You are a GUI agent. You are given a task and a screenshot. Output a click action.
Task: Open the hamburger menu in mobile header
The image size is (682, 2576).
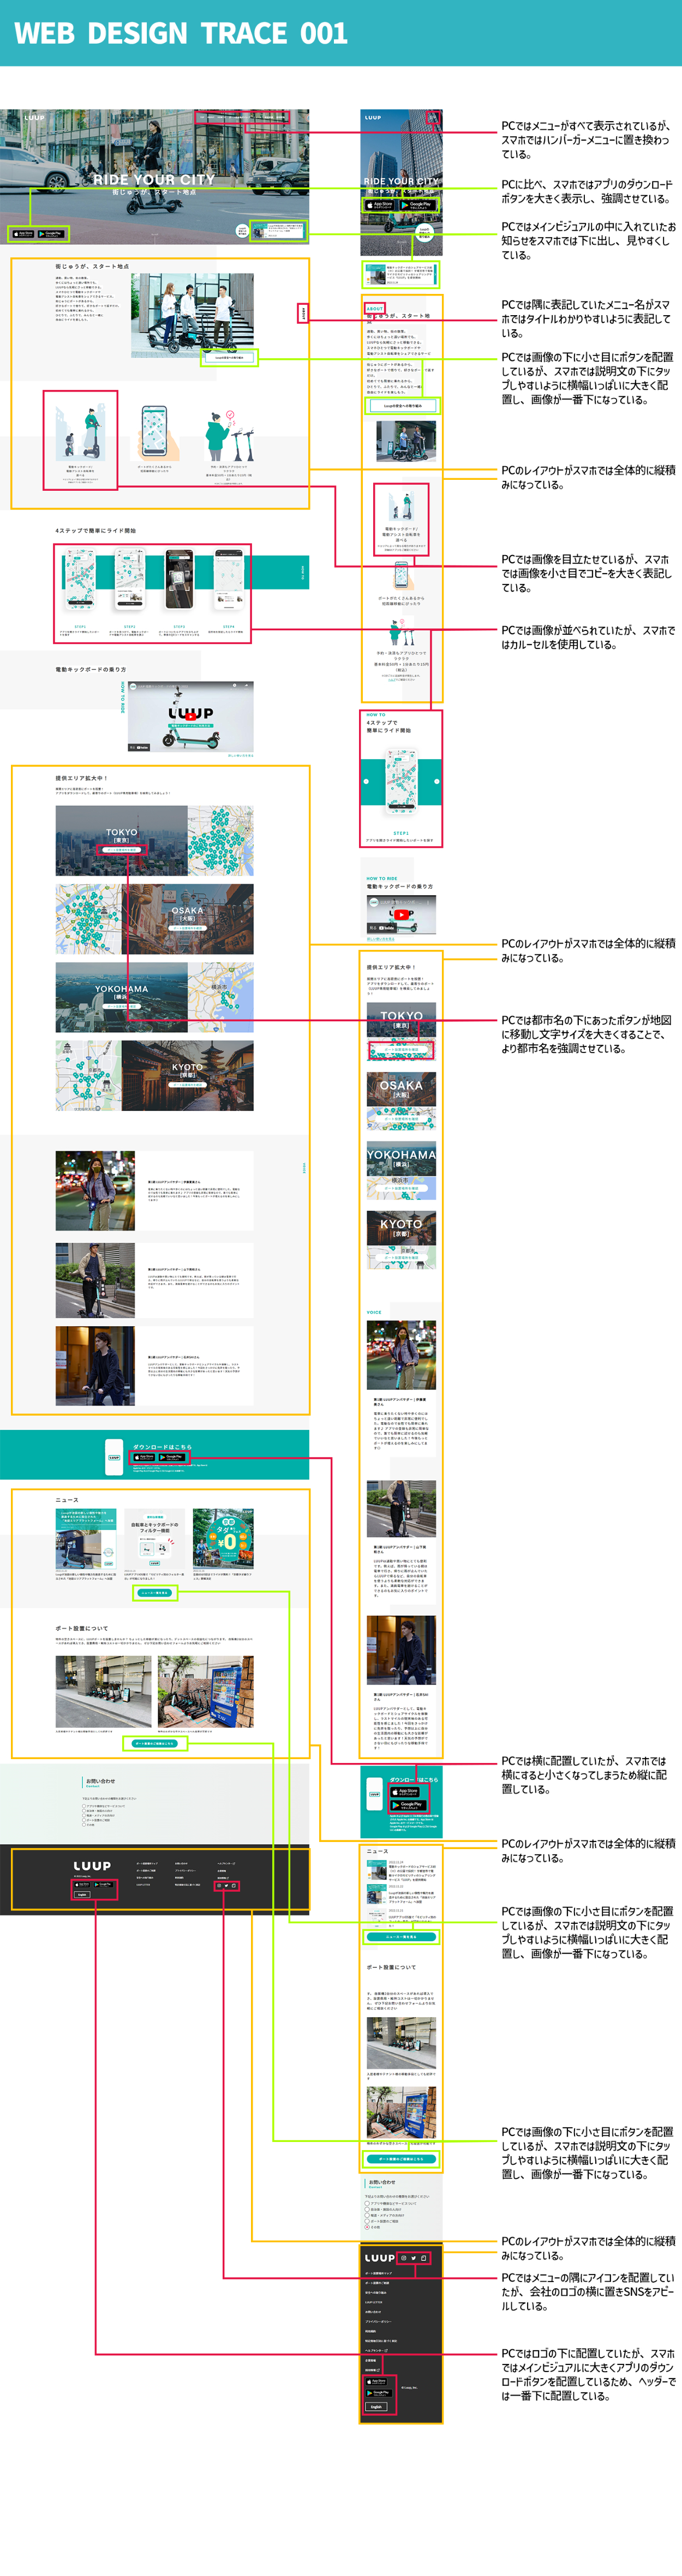(x=433, y=118)
